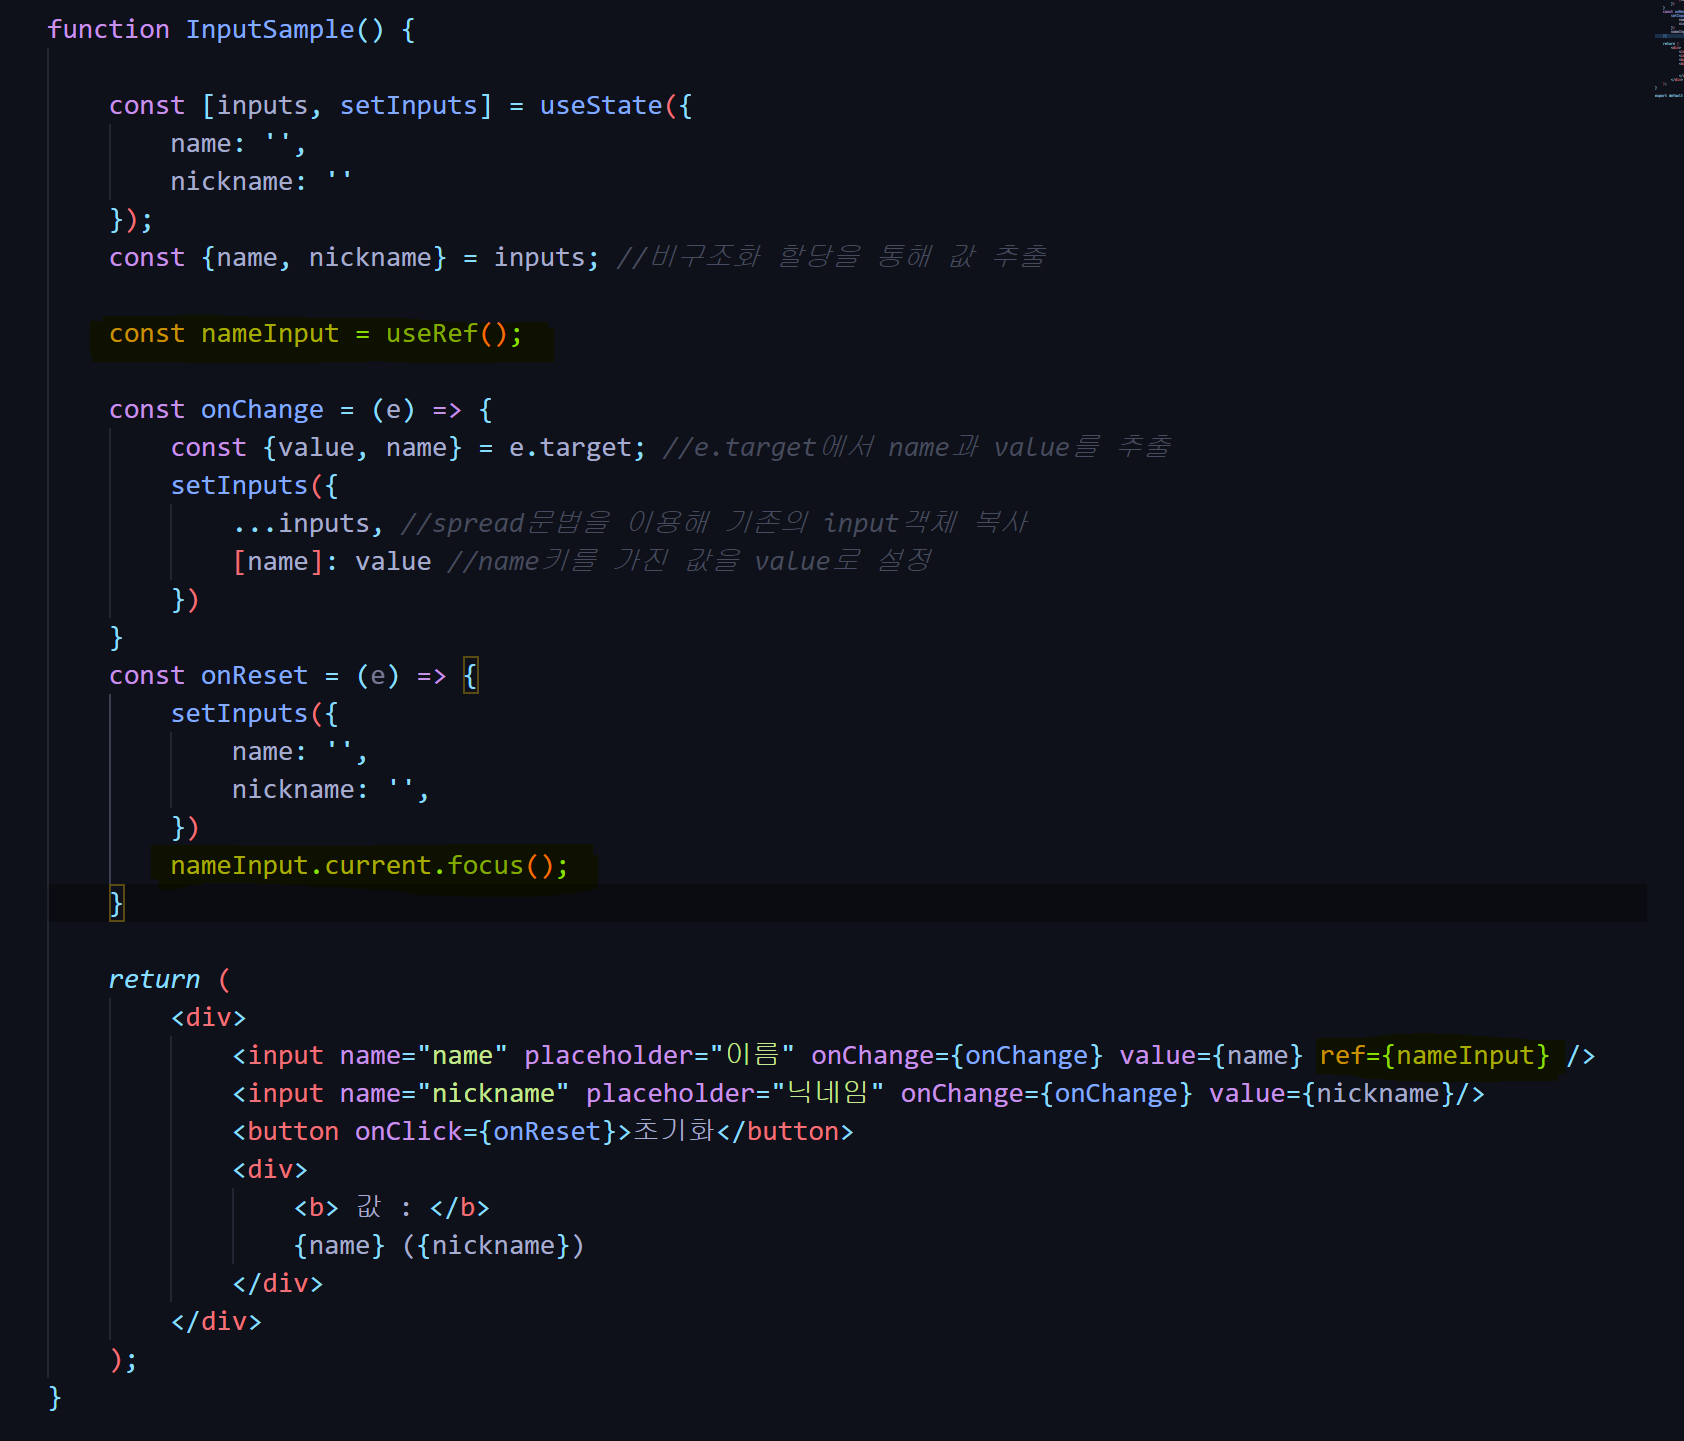Click the final closing brace of the function
The image size is (1684, 1441).
coord(55,1398)
